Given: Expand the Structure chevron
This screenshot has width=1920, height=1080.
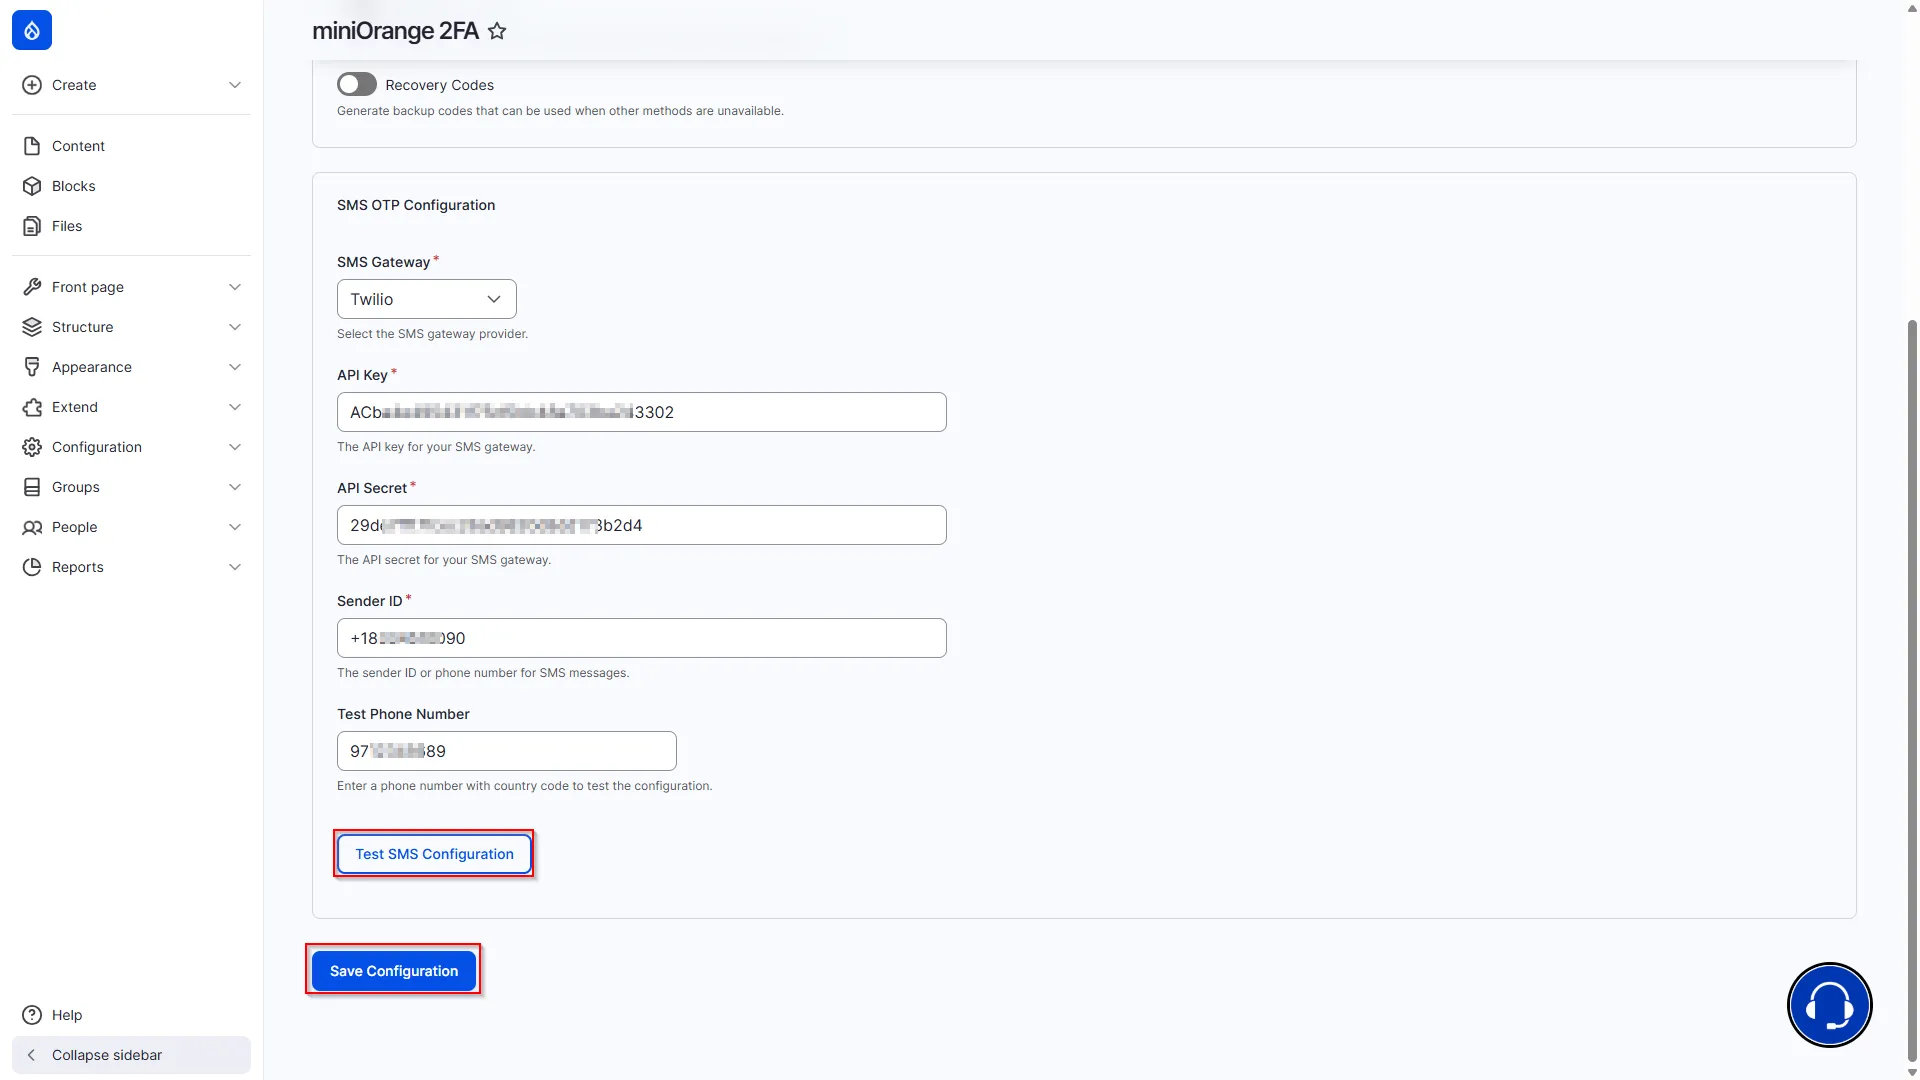Looking at the screenshot, I should click(235, 327).
